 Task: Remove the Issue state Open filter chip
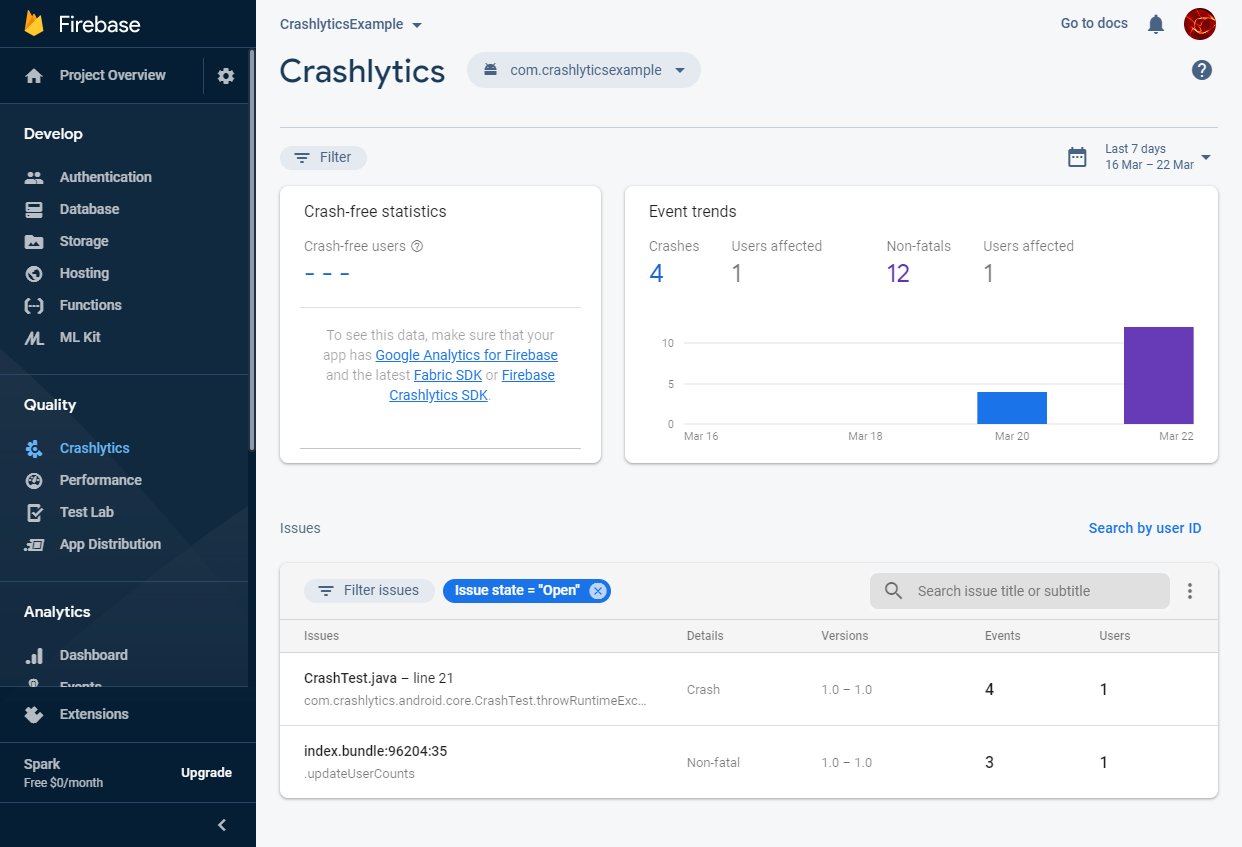[597, 591]
